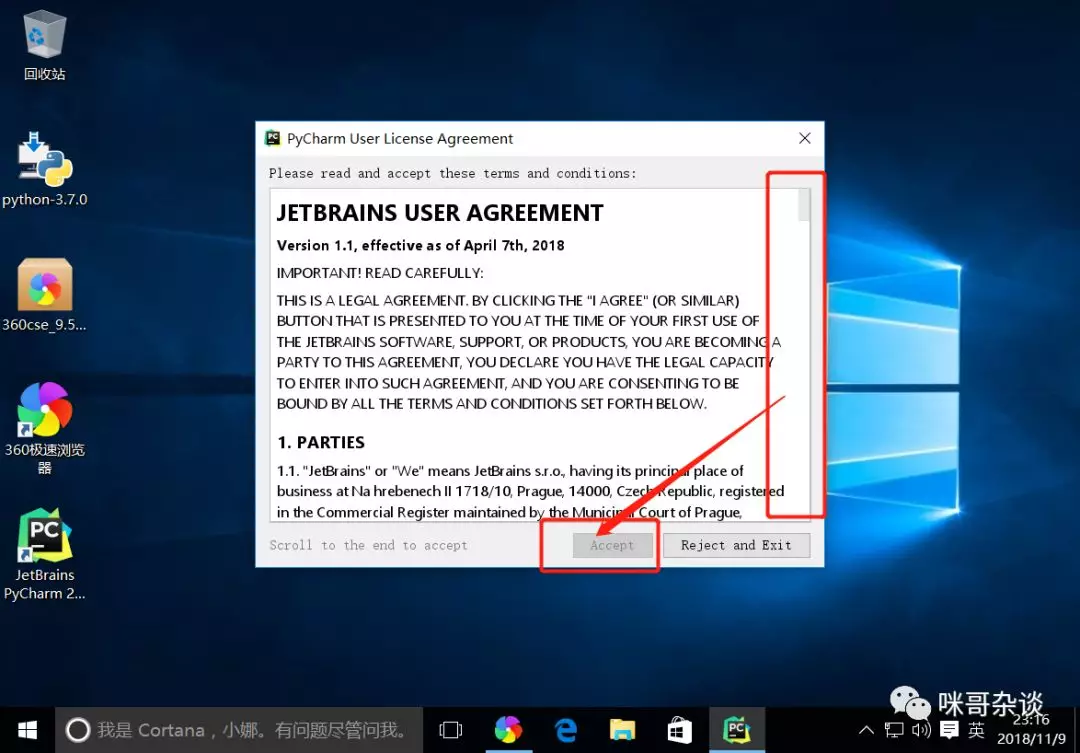Image resolution: width=1080 pixels, height=753 pixels.
Task: Click 'Please read and accept these terms' label
Action: [453, 174]
